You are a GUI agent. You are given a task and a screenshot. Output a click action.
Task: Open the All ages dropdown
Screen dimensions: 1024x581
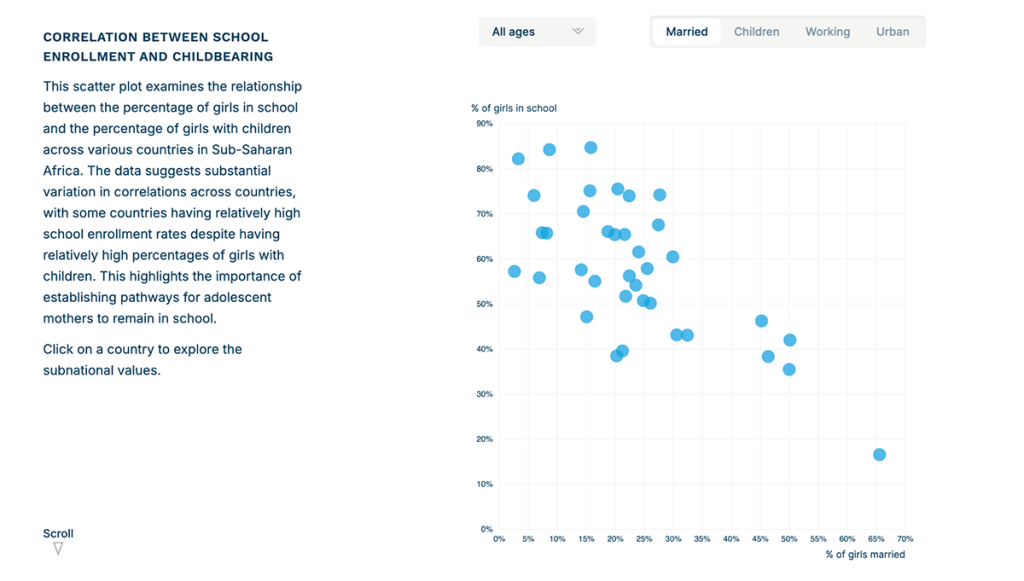537,31
